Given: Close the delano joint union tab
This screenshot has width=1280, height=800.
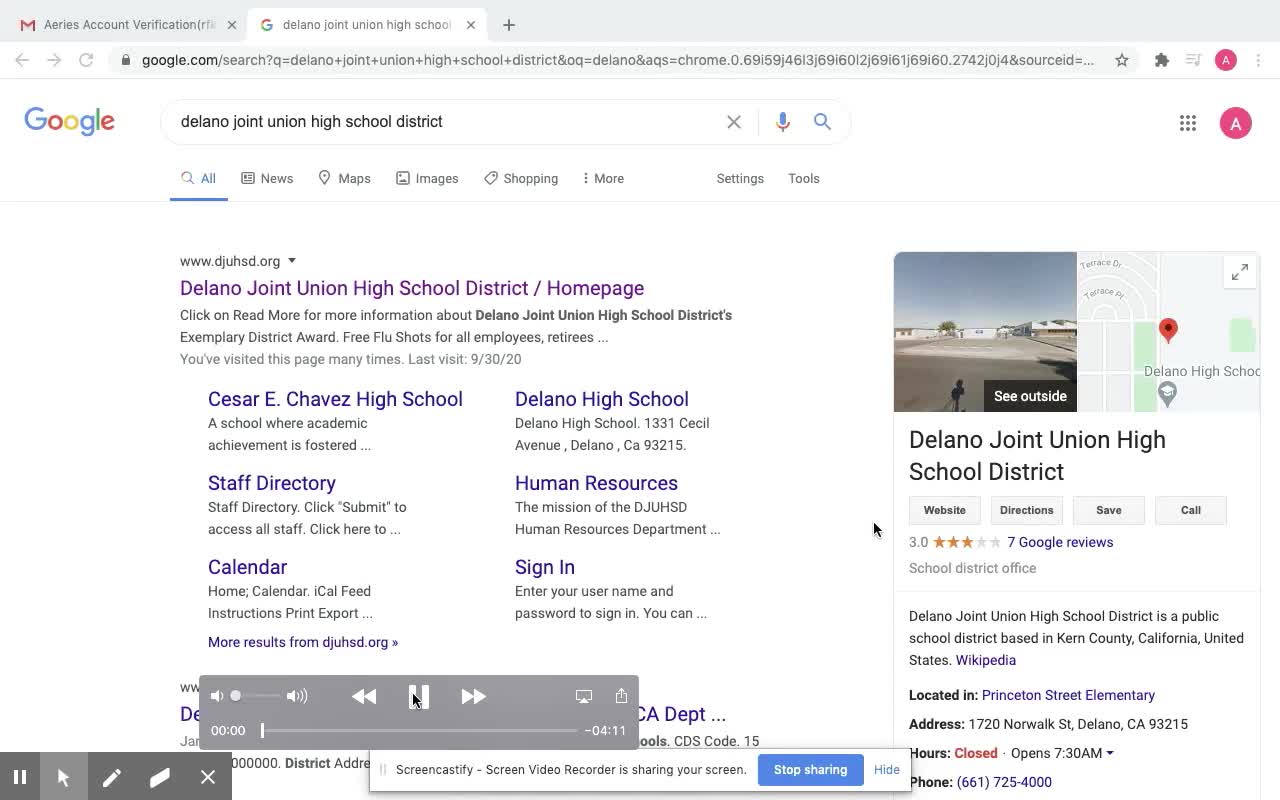Looking at the screenshot, I should 472,25.
